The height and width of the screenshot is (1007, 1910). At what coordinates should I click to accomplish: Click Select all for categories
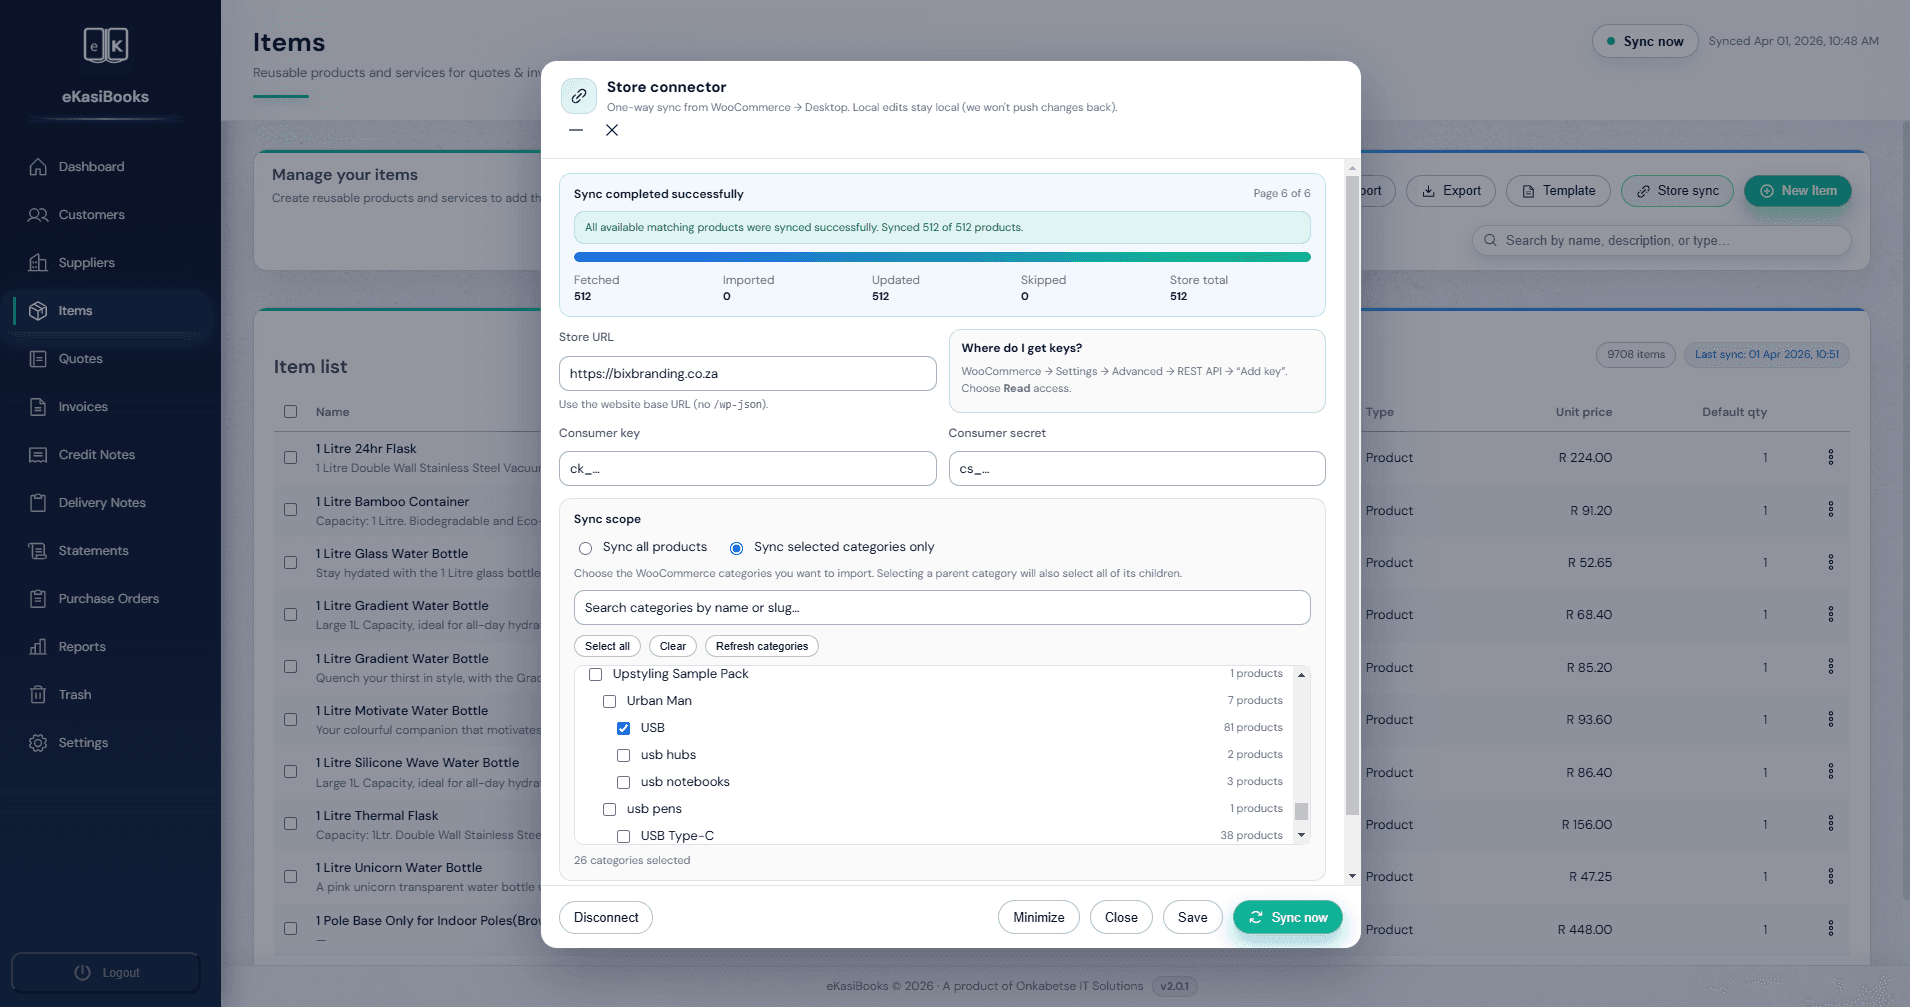[x=607, y=646]
